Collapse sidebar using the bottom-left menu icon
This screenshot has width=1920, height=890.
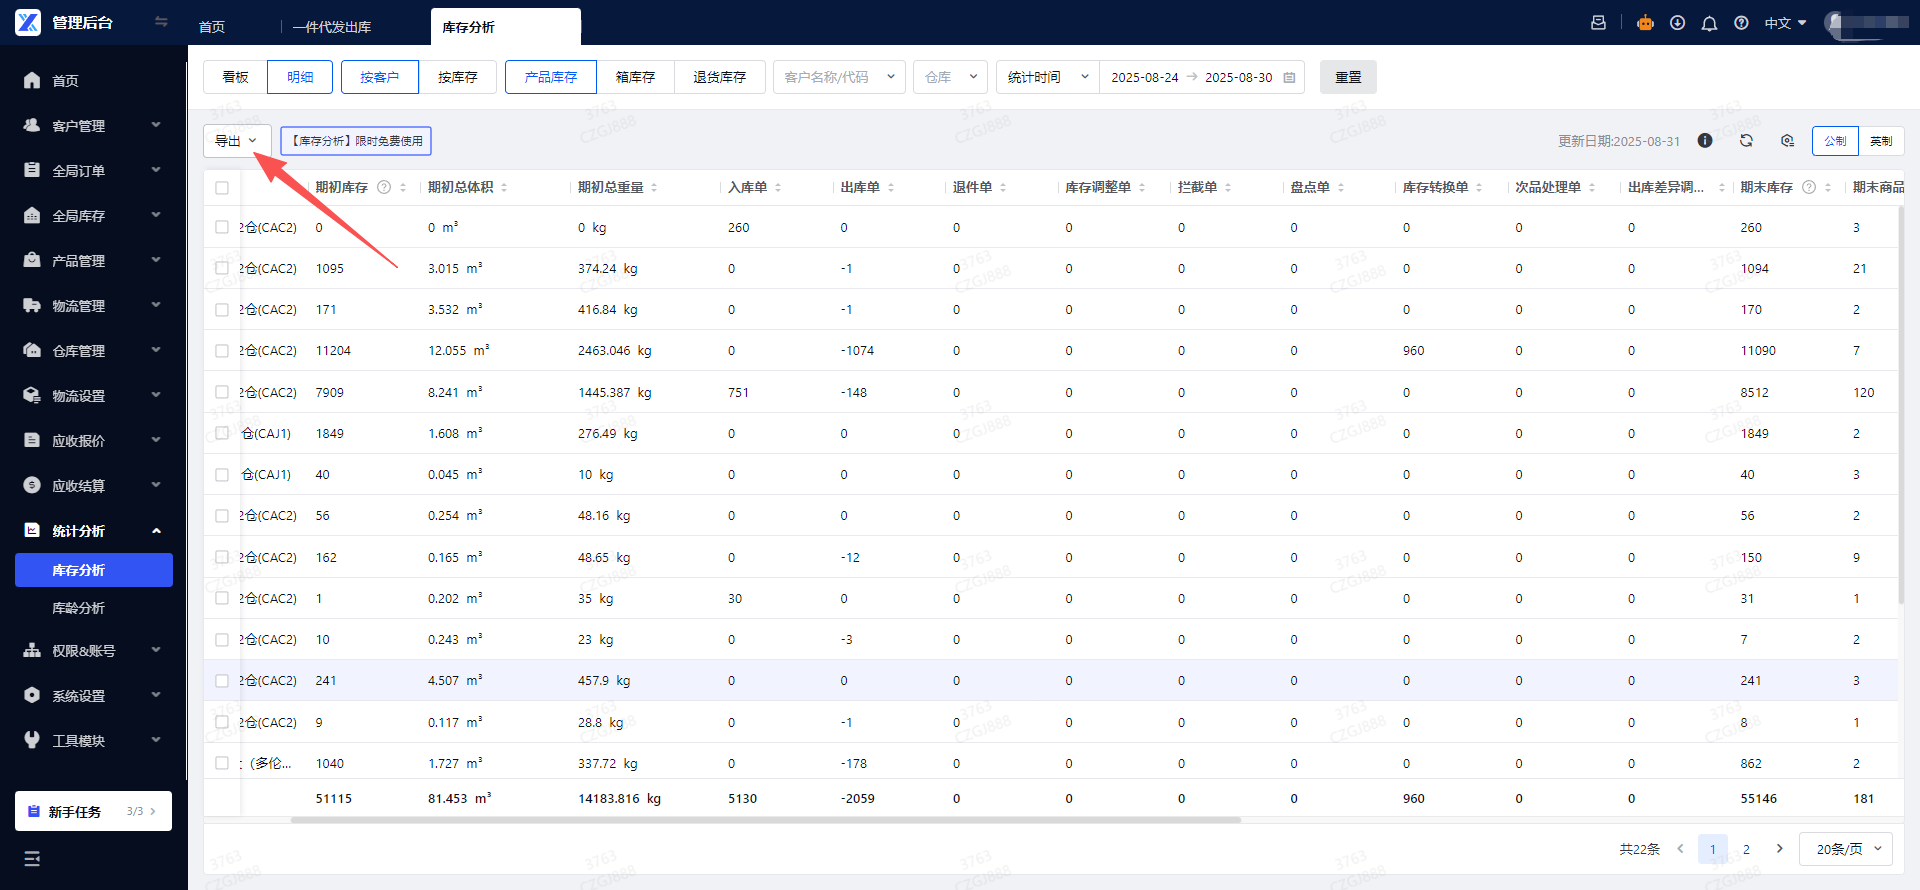coord(32,858)
